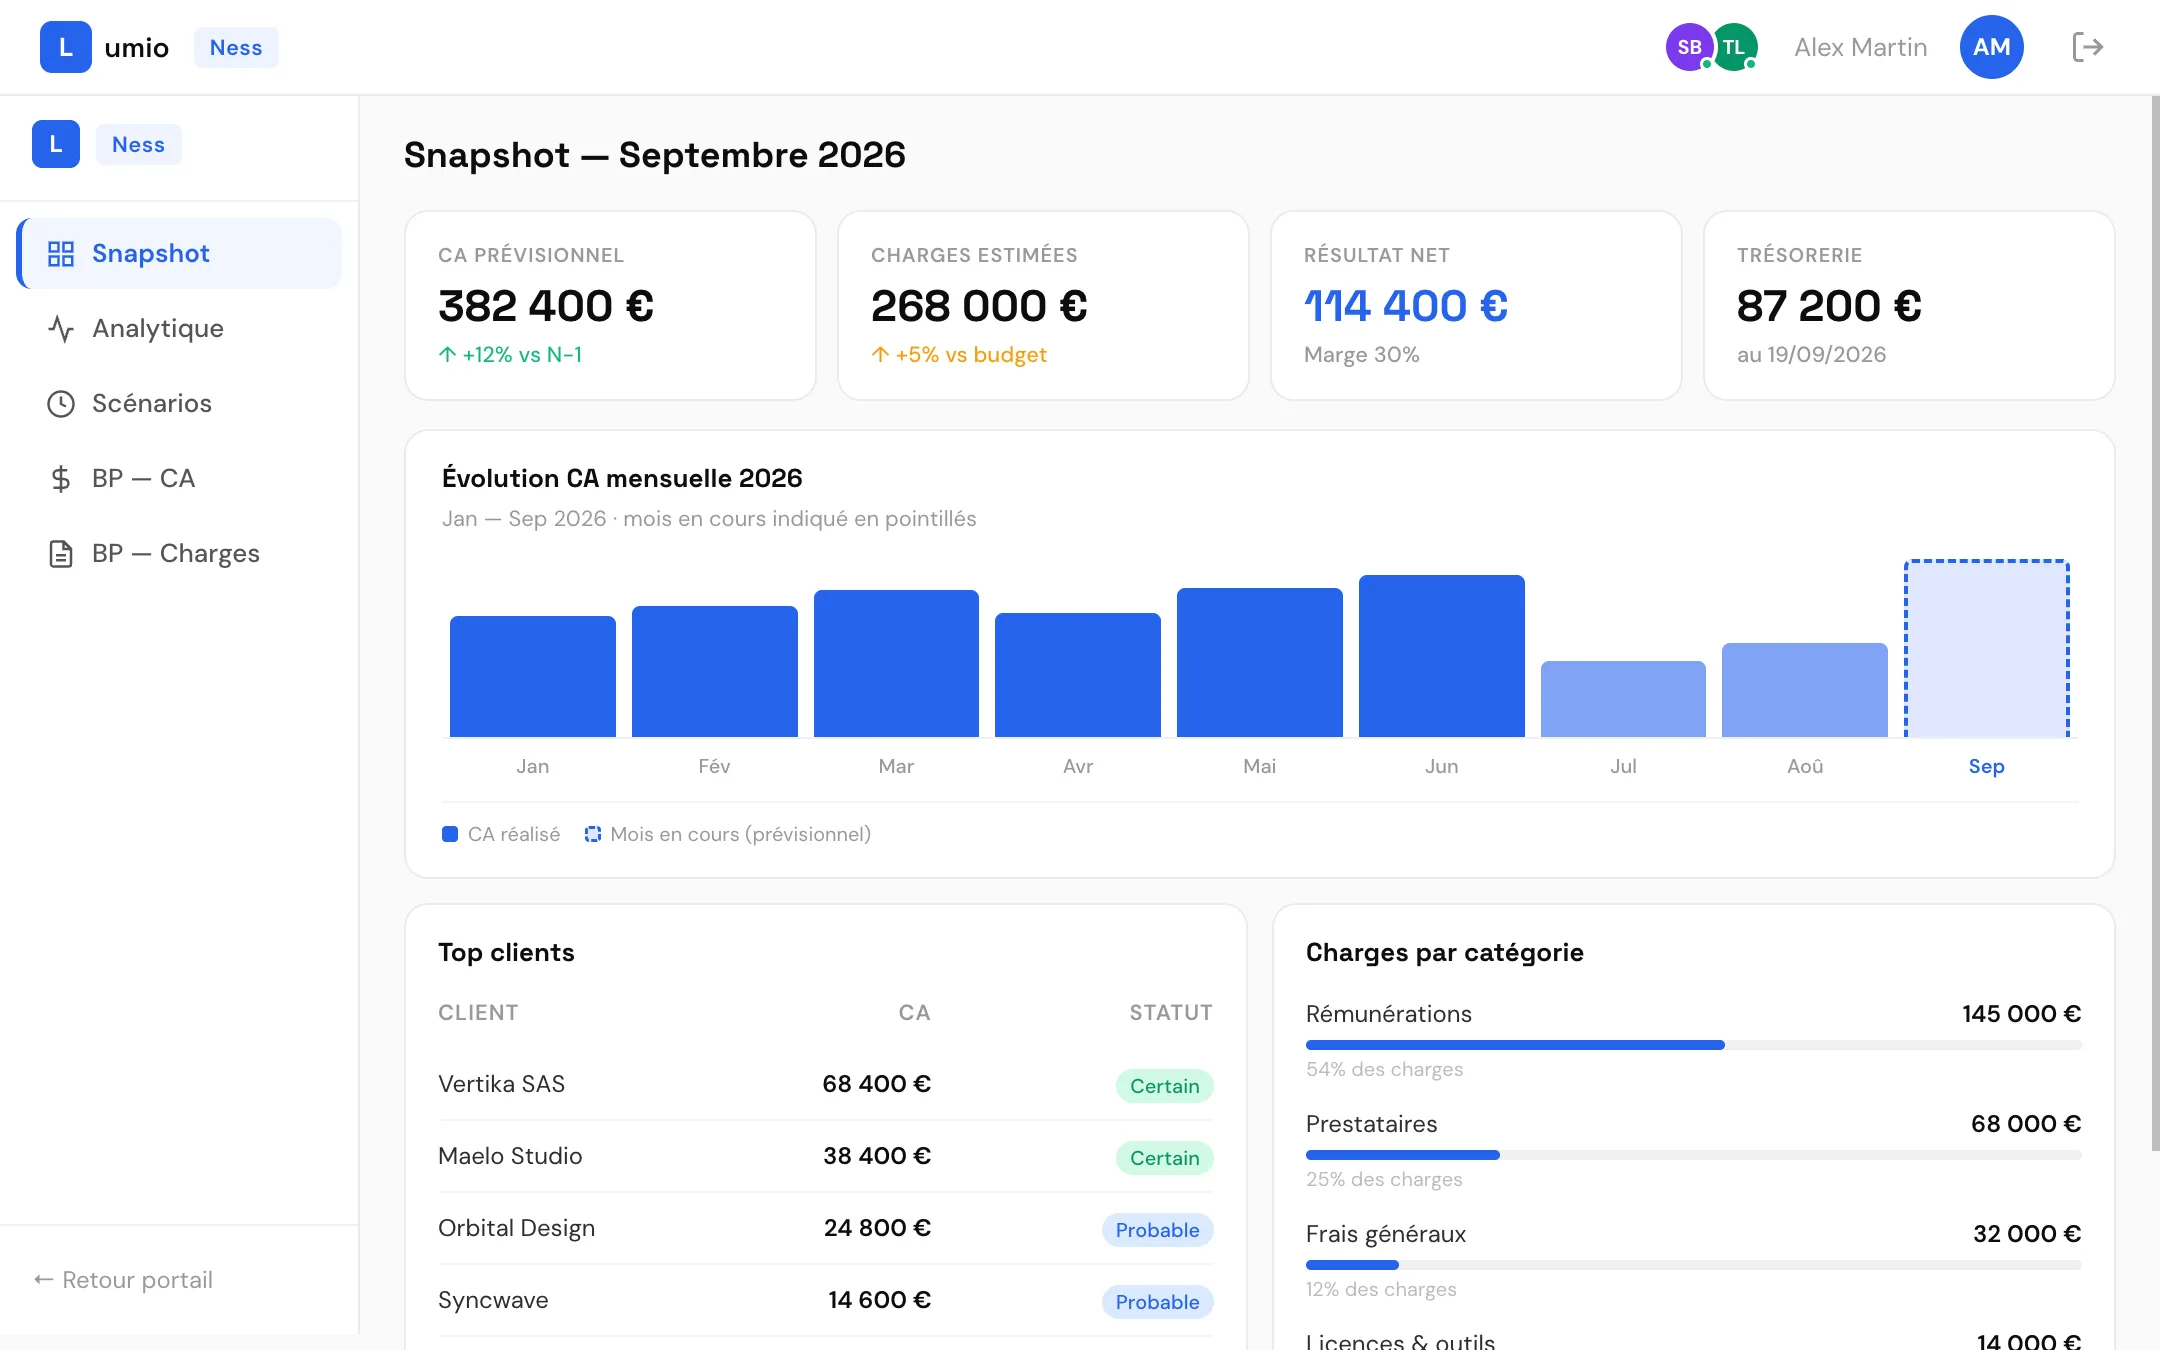Screen dimensions: 2160x1350
Task: Open the AM user avatar
Action: (x=1991, y=47)
